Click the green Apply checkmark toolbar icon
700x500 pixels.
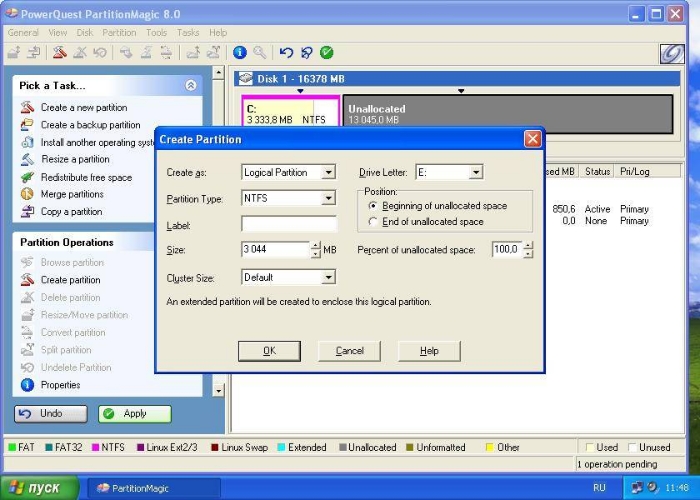[x=327, y=52]
